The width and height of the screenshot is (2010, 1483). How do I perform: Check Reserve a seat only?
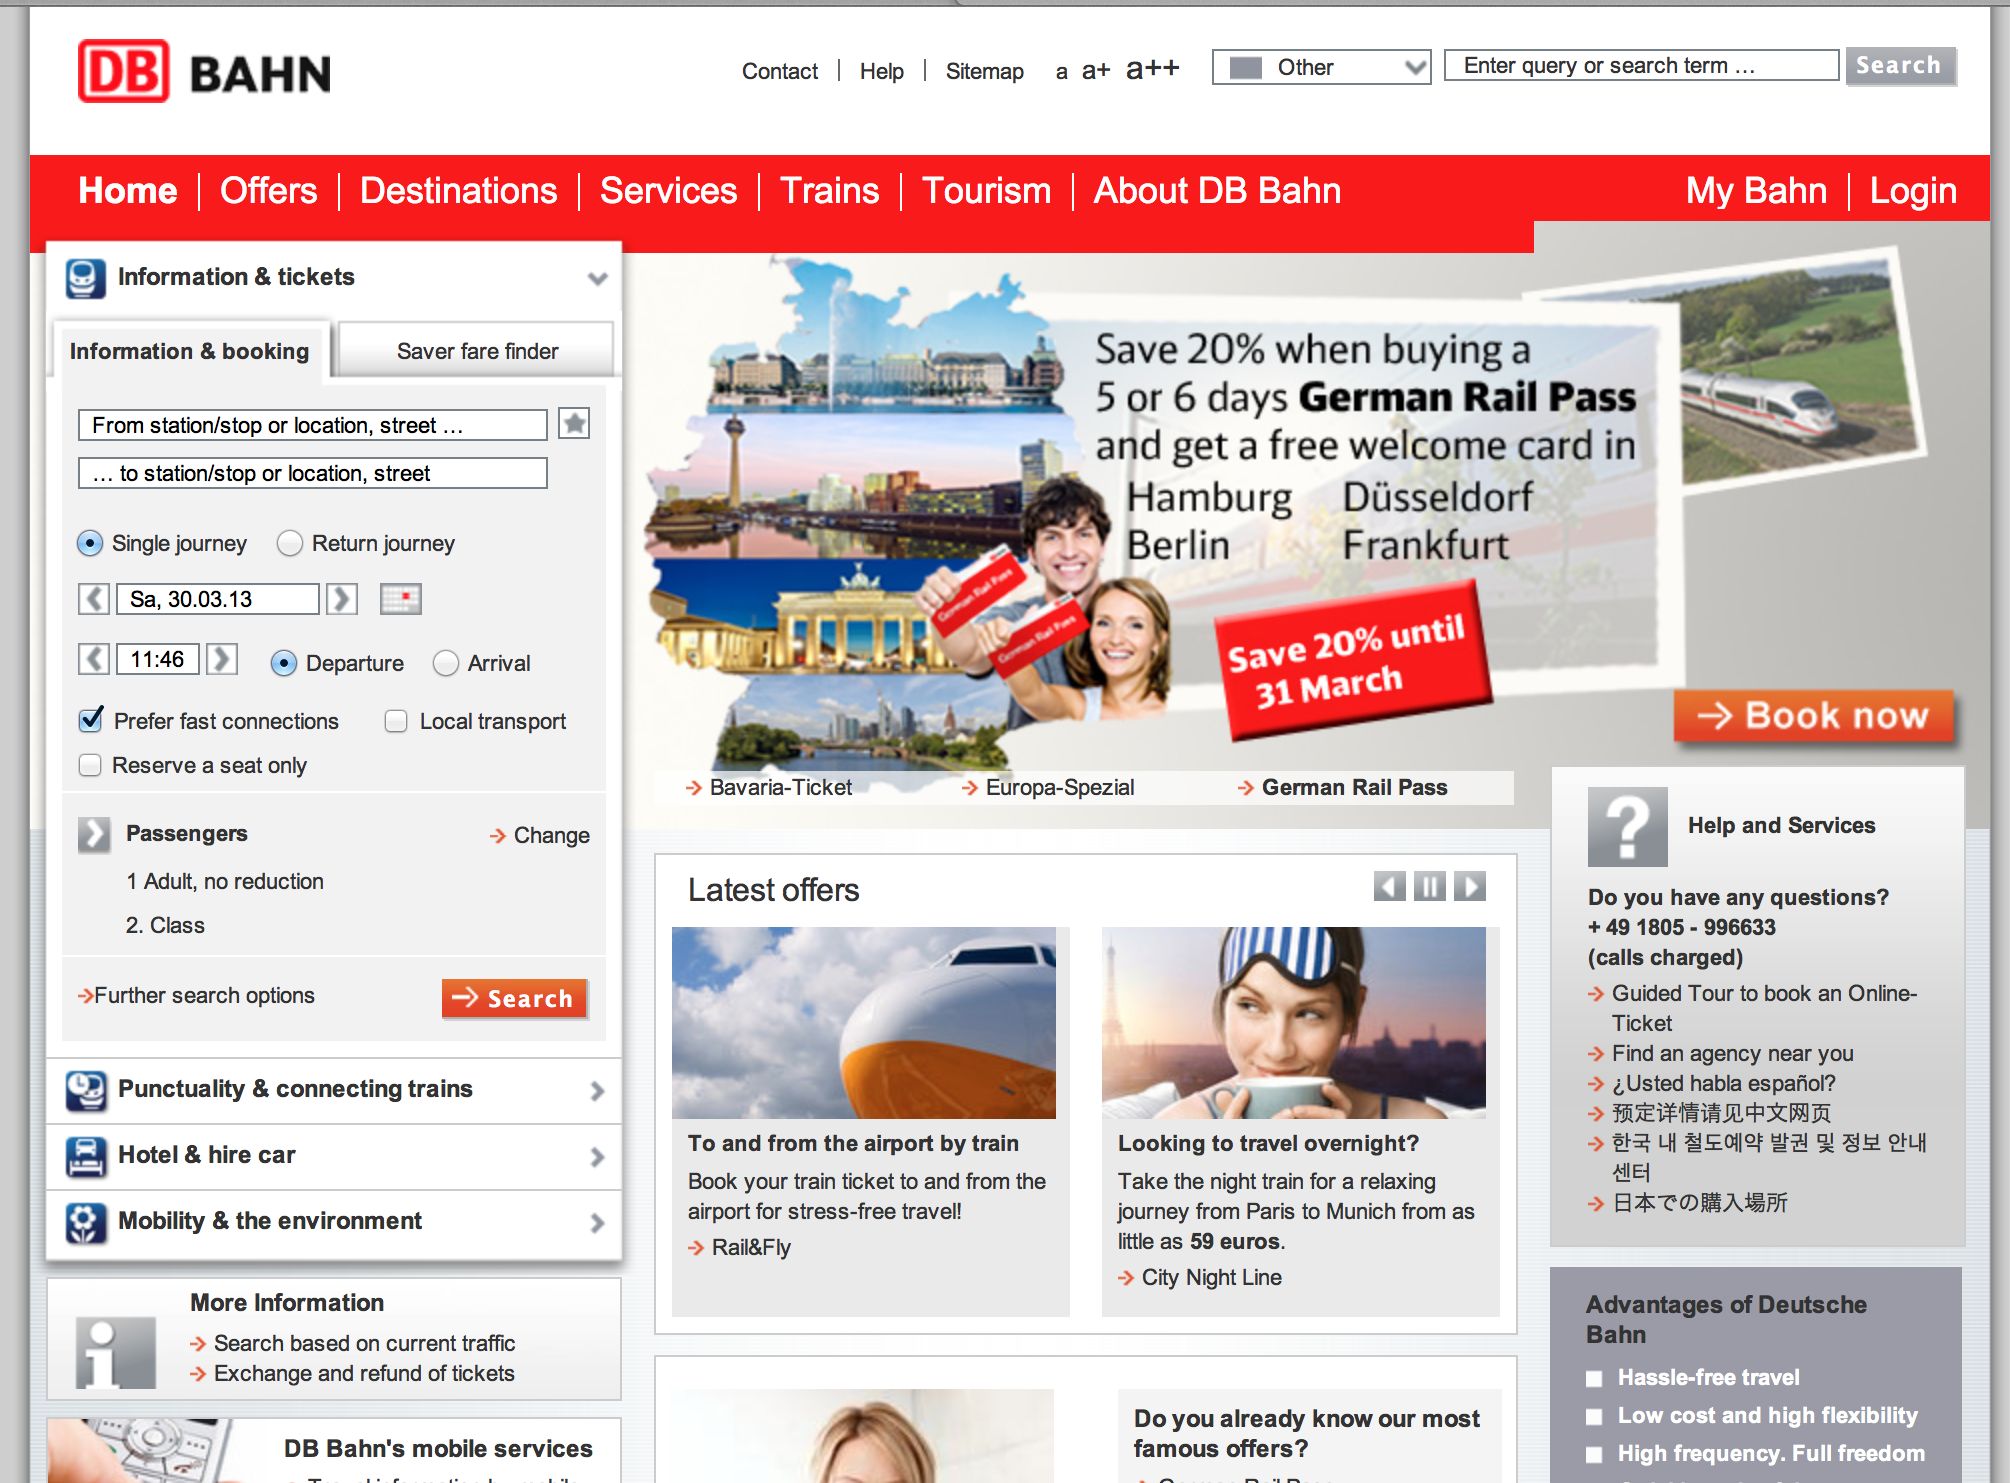click(90, 765)
